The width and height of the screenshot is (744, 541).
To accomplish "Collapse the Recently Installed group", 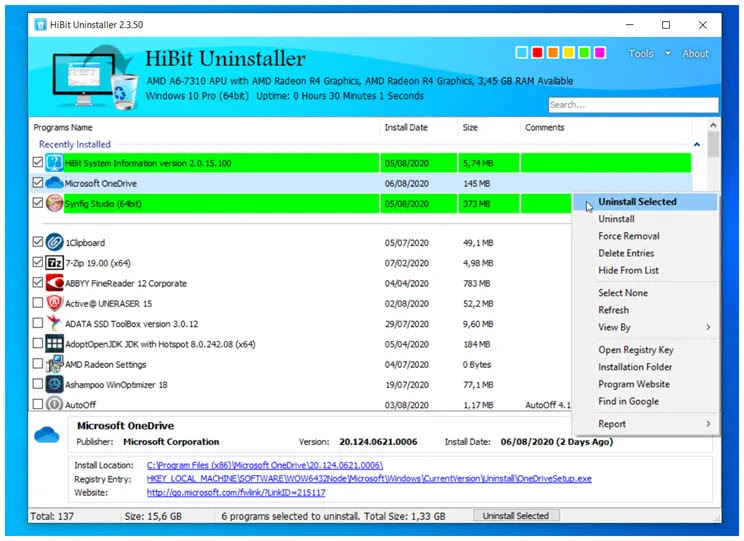I will [x=697, y=144].
